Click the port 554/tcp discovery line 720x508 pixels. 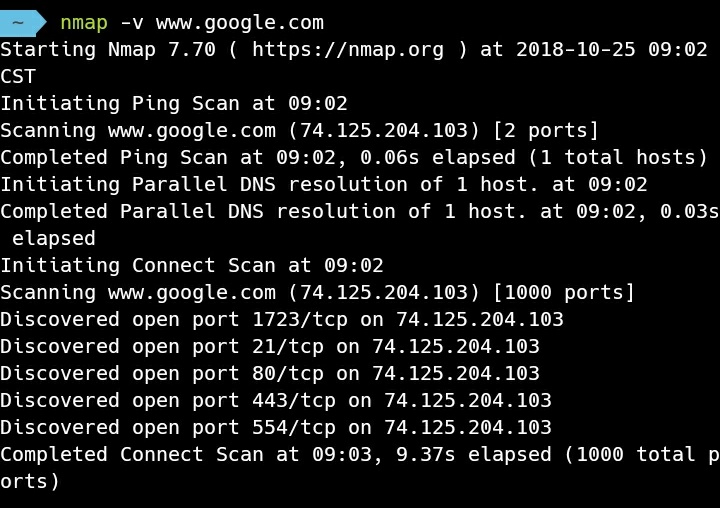point(276,428)
